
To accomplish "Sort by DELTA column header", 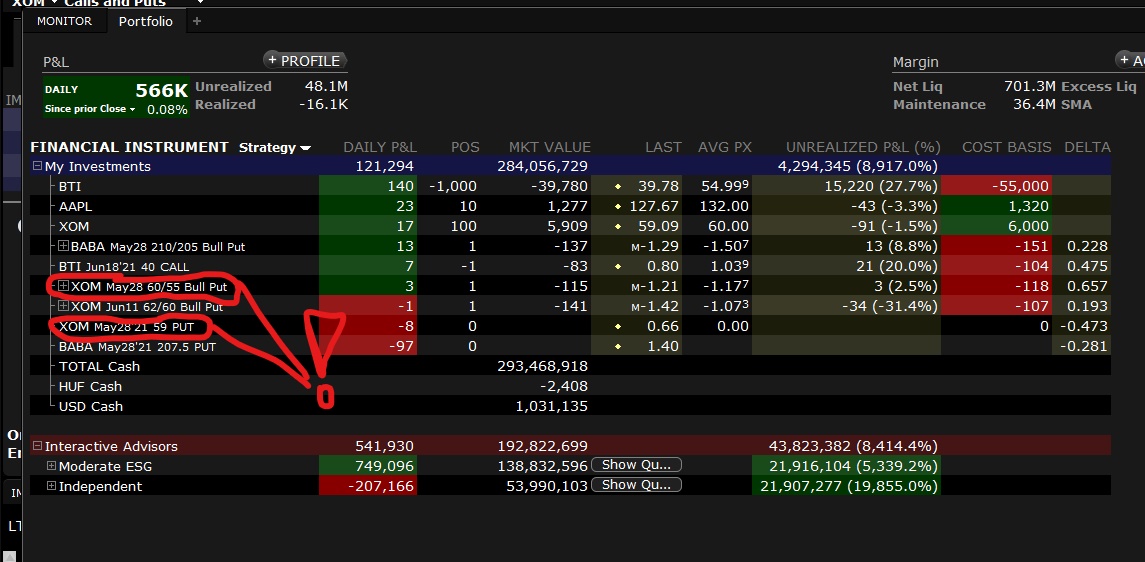I will point(1087,147).
